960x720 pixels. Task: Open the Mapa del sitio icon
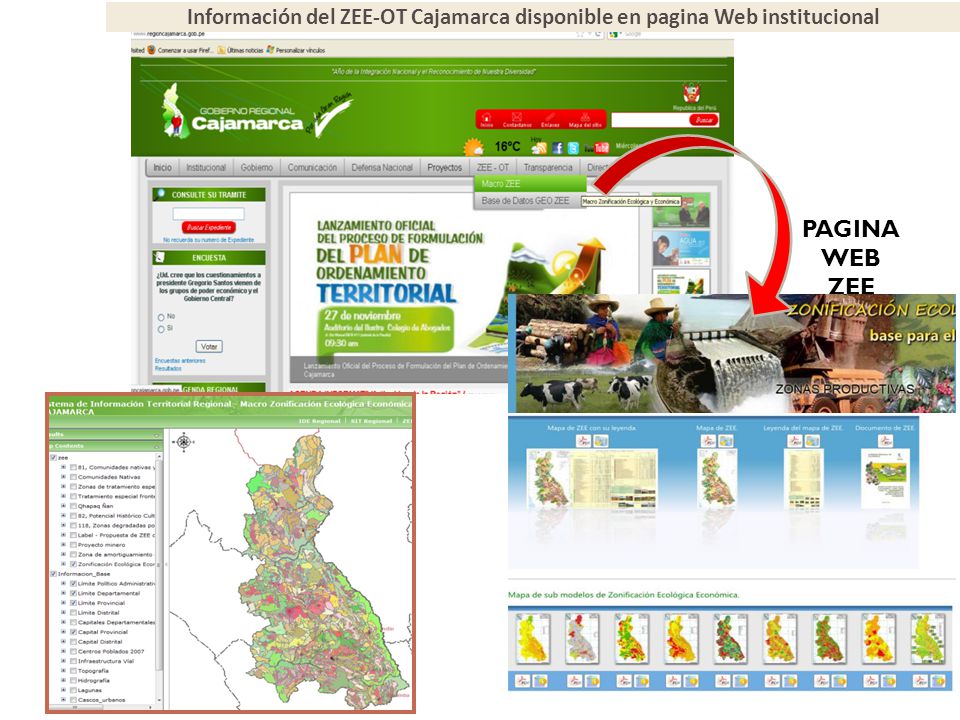coord(585,116)
